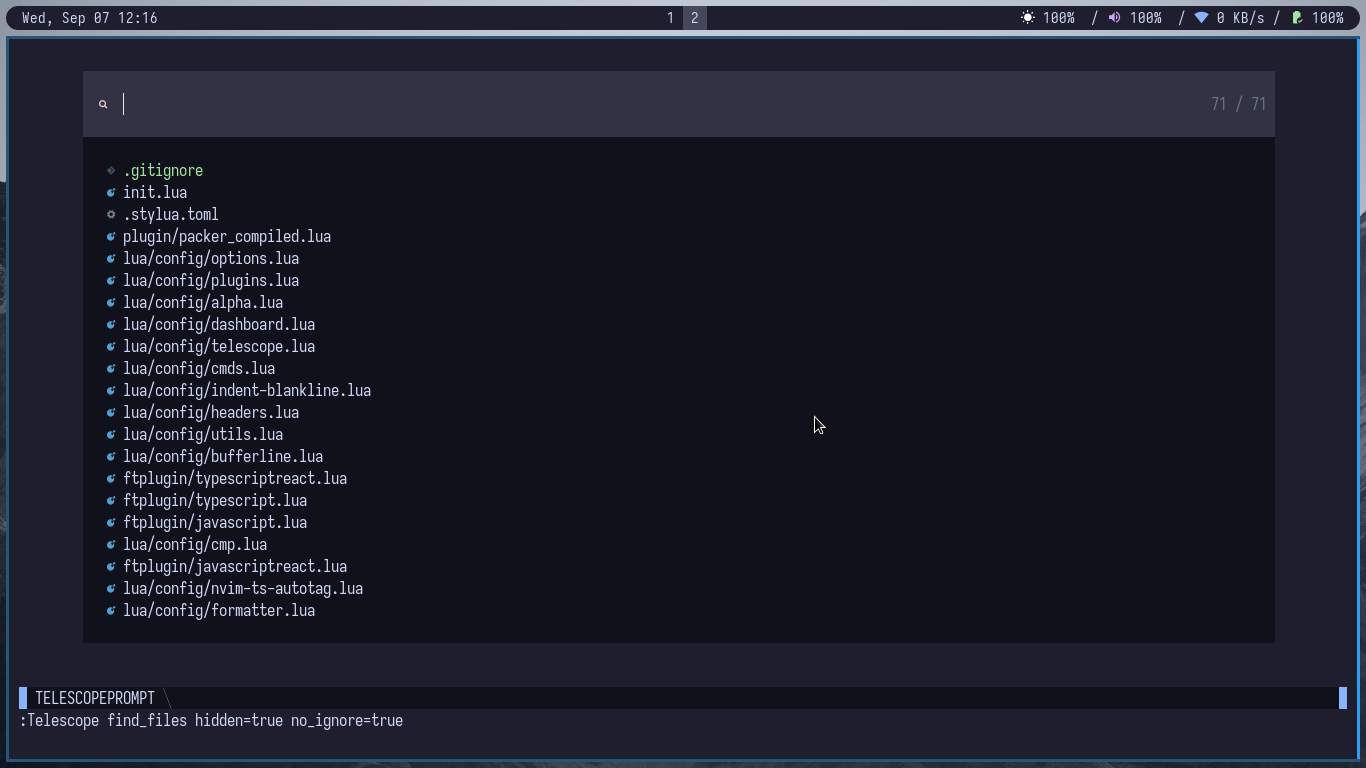Viewport: 1366px width, 768px height.
Task: Click the 0 KB/s network speed readout
Action: [1240, 18]
